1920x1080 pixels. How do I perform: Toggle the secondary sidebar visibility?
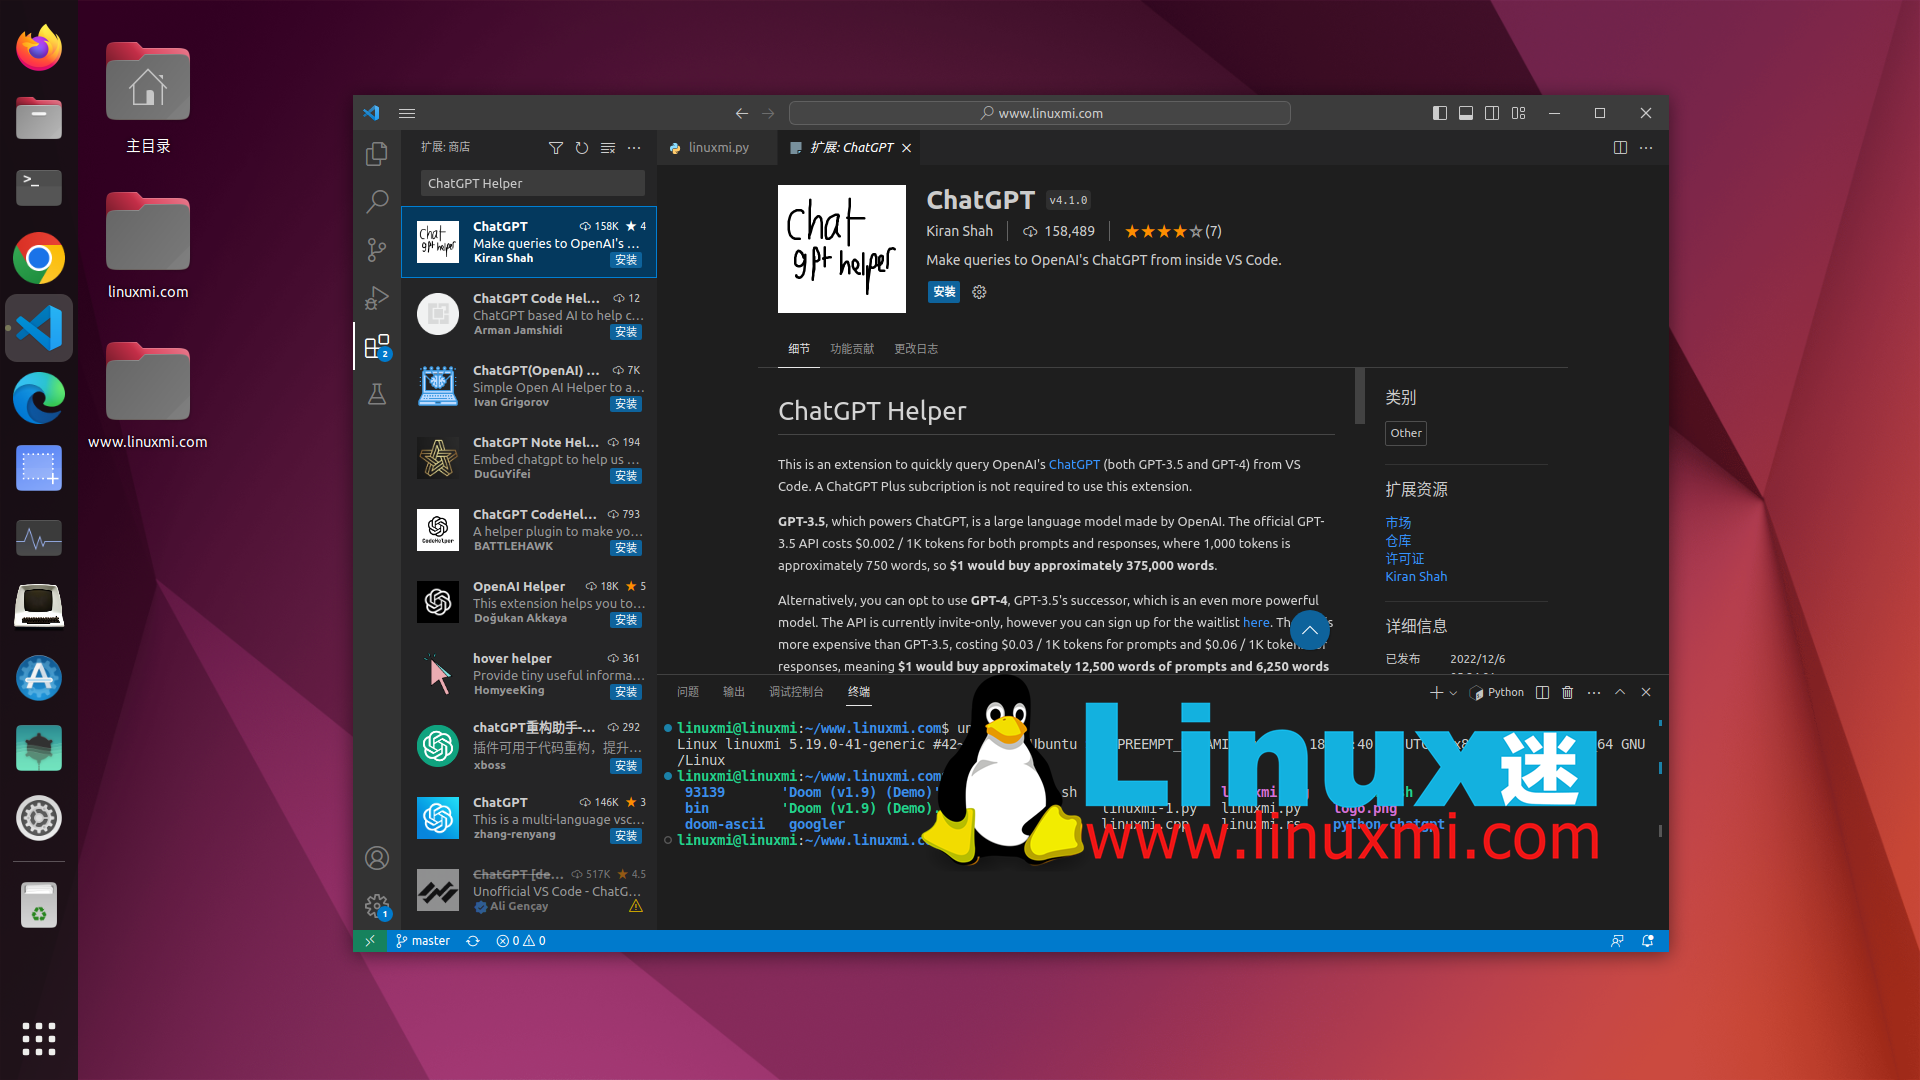[x=1492, y=113]
